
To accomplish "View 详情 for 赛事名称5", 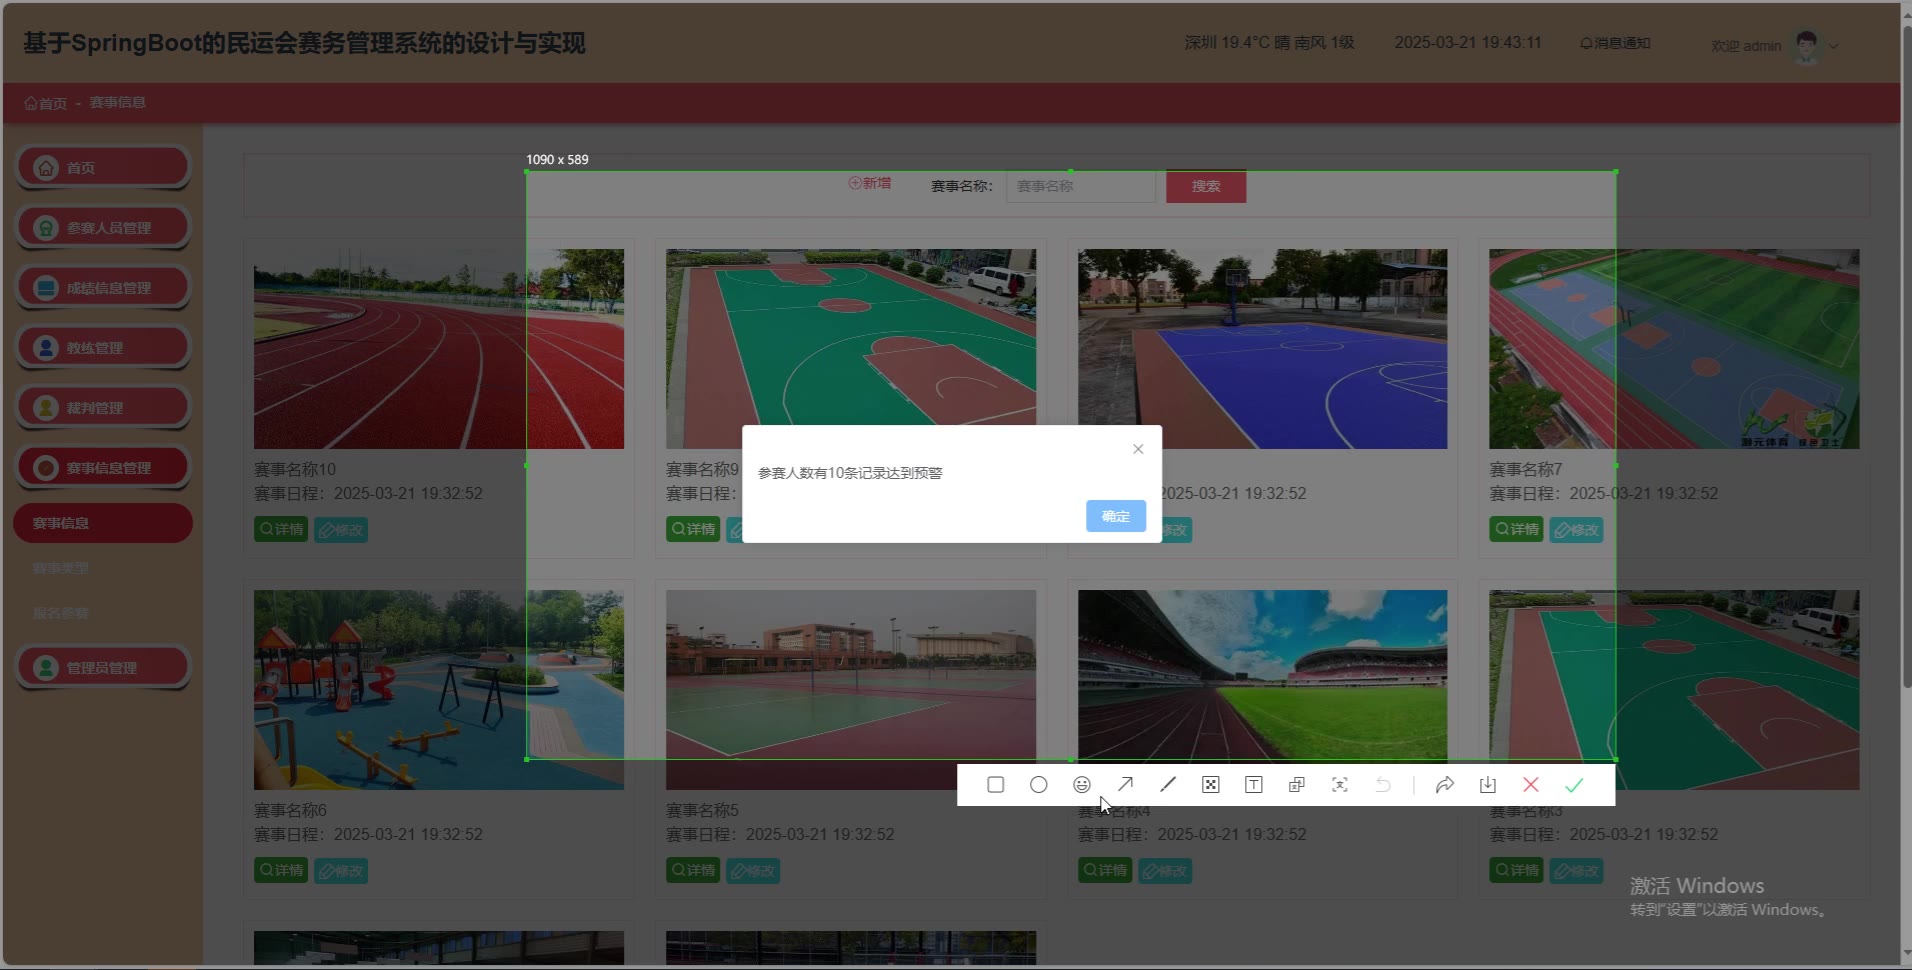I will pyautogui.click(x=693, y=870).
